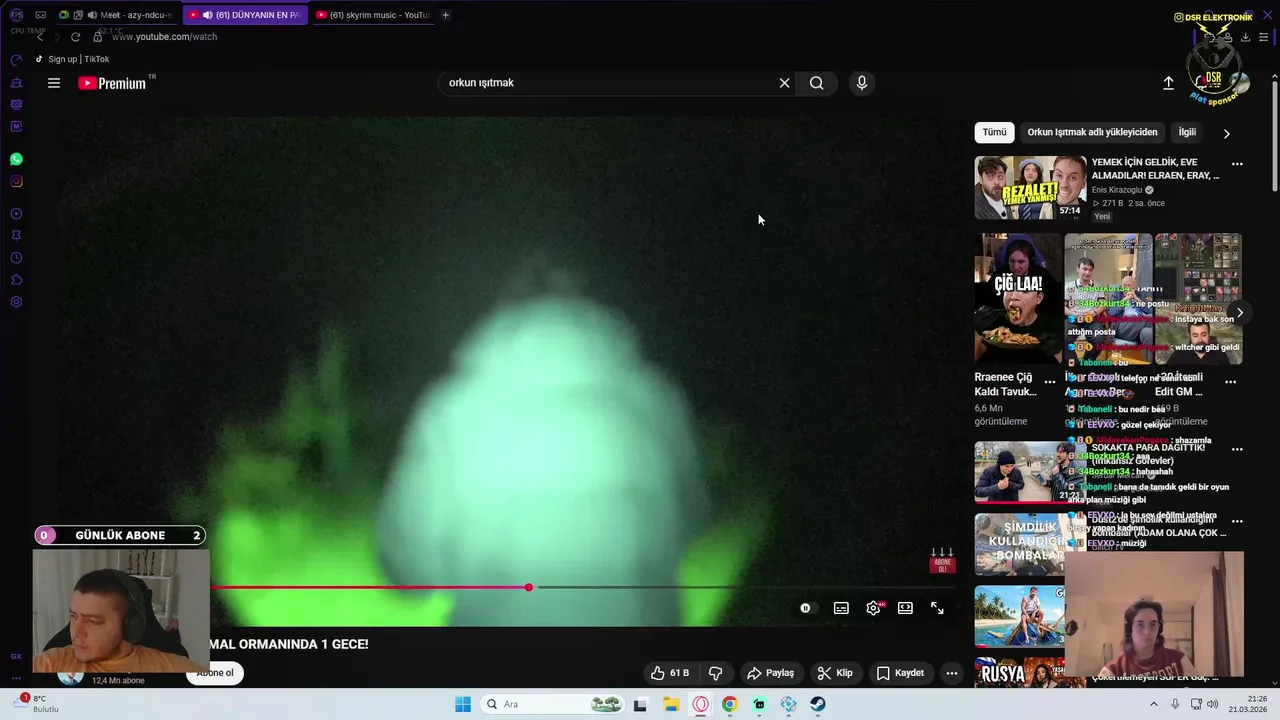This screenshot has width=1280, height=720.
Task: Clear the search text with the X
Action: click(784, 83)
